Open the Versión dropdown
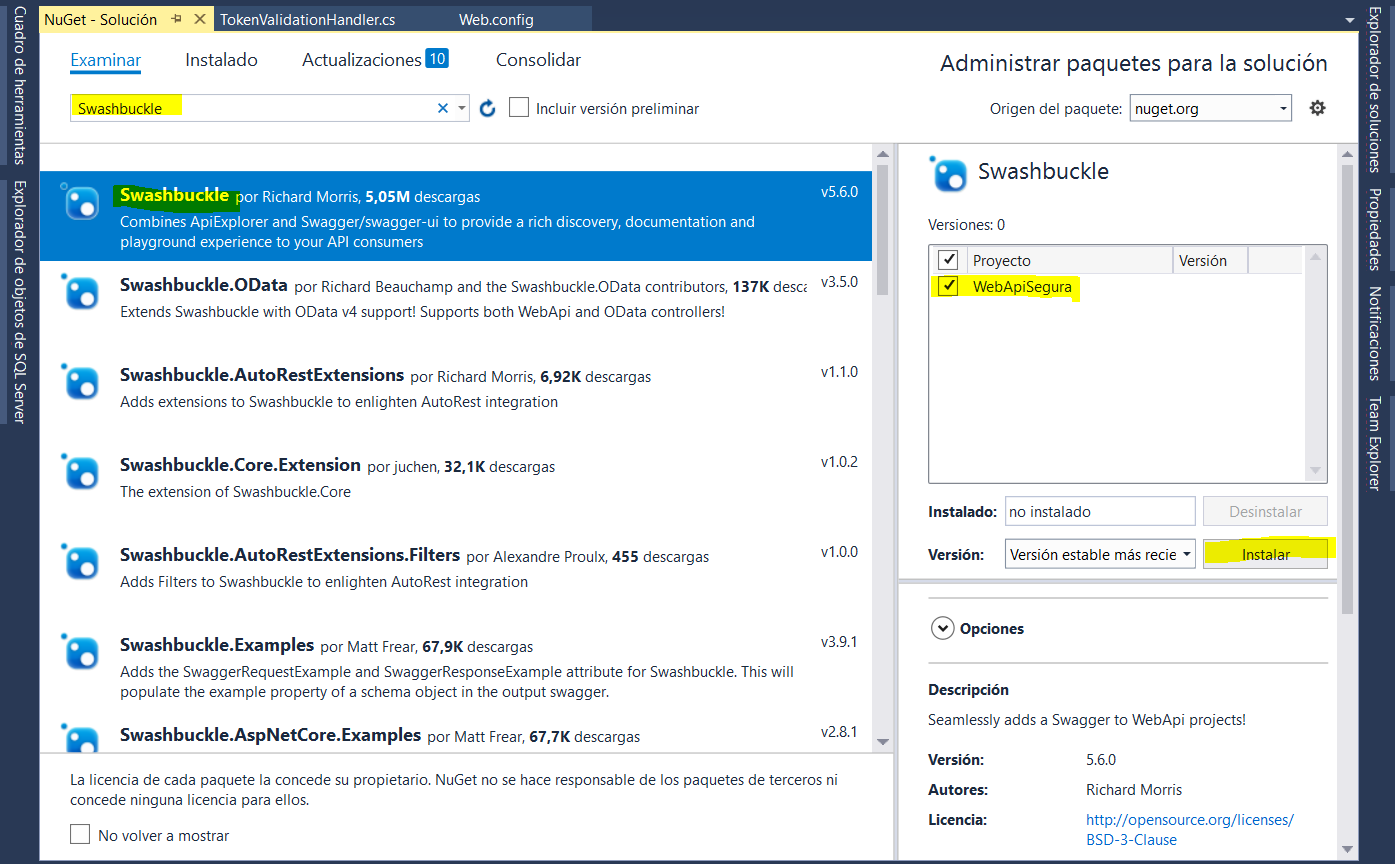This screenshot has height=864, width=1395. (1100, 554)
